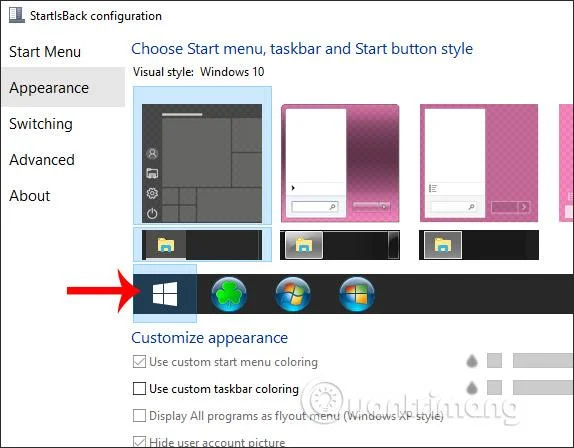This screenshot has height=448, width=574.
Task: Choose the pink checkered Start menu style with list icon
Action: (479, 163)
